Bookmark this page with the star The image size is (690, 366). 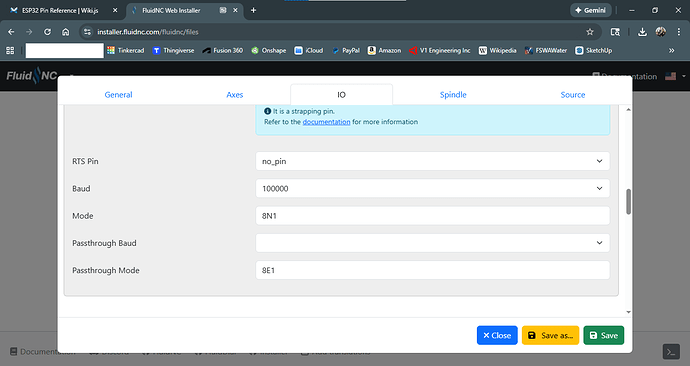coord(590,32)
